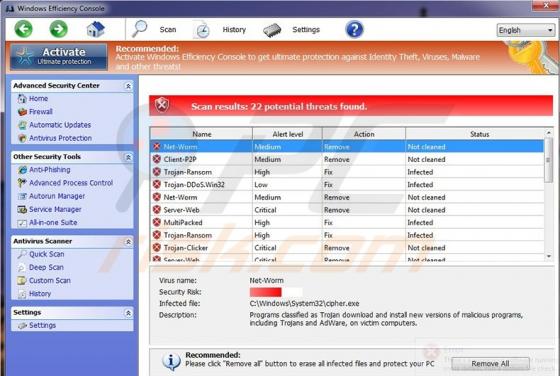This screenshot has width=560, height=376.
Task: Open the Firewall link
Action: (41, 112)
